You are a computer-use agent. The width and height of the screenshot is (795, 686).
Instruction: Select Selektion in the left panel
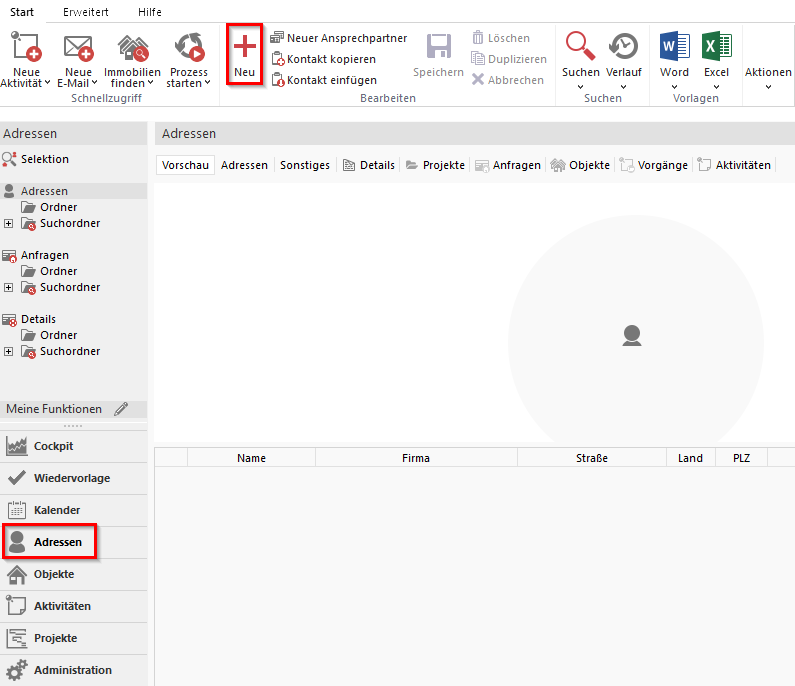[44, 159]
